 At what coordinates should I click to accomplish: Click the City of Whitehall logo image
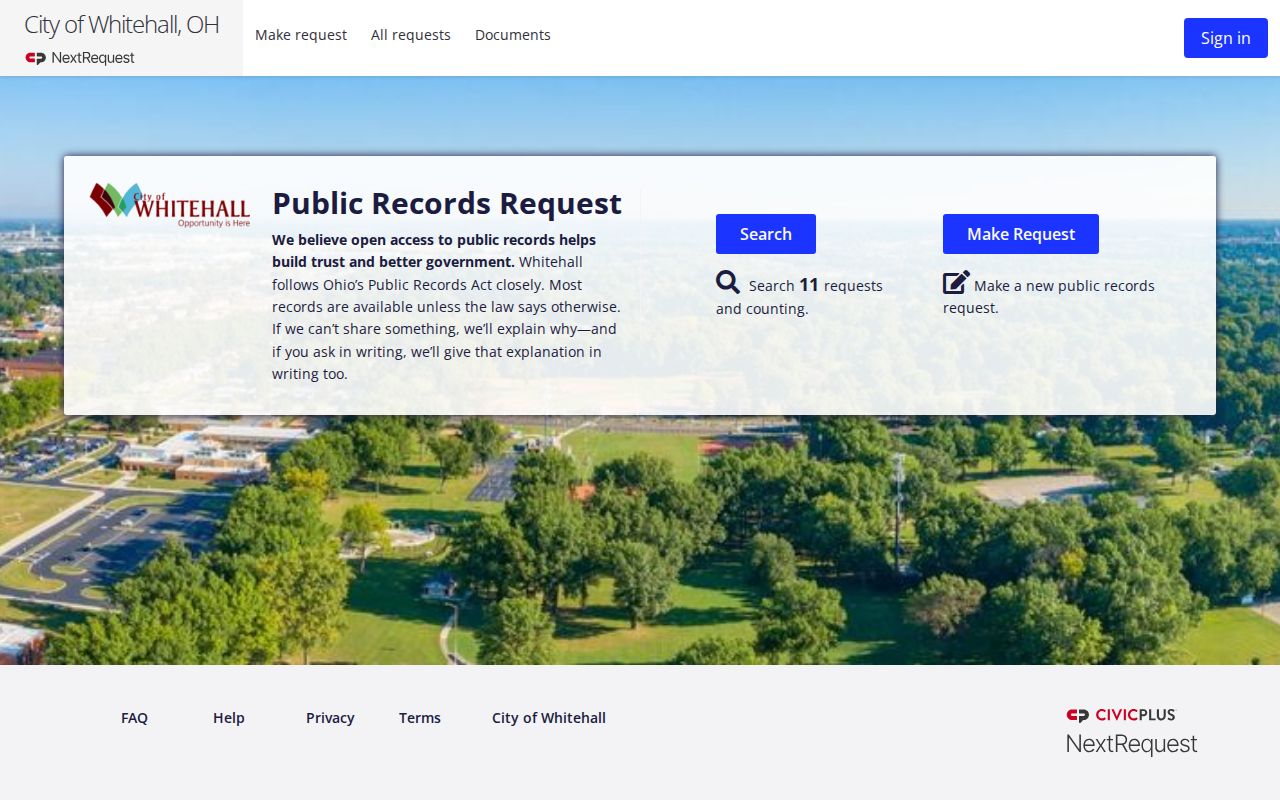pyautogui.click(x=170, y=205)
